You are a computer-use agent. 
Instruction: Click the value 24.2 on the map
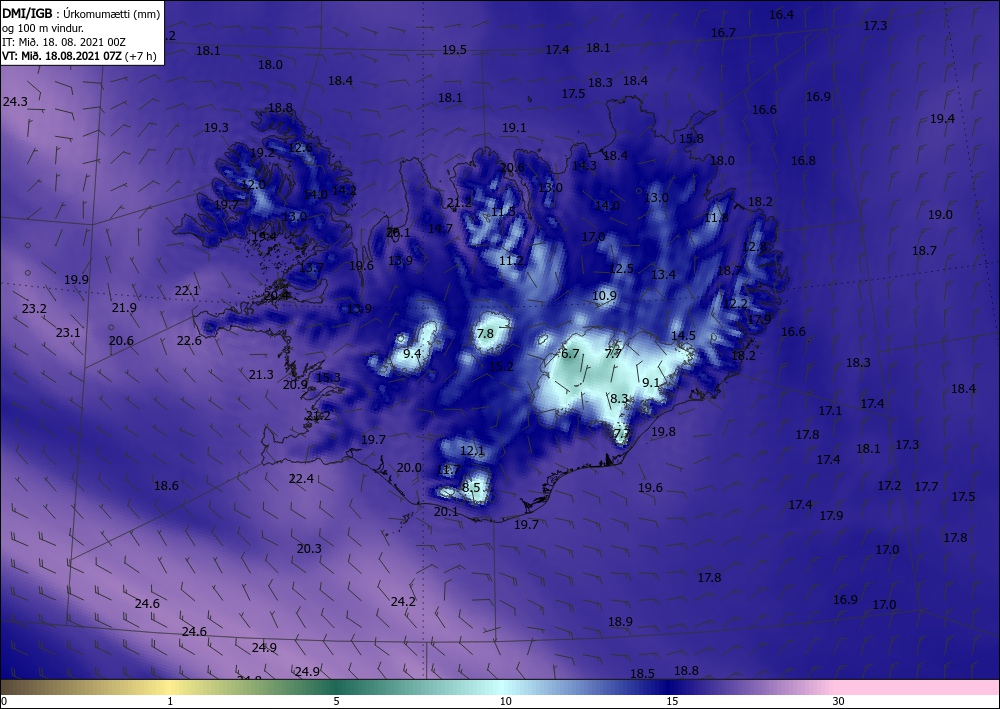(x=403, y=601)
